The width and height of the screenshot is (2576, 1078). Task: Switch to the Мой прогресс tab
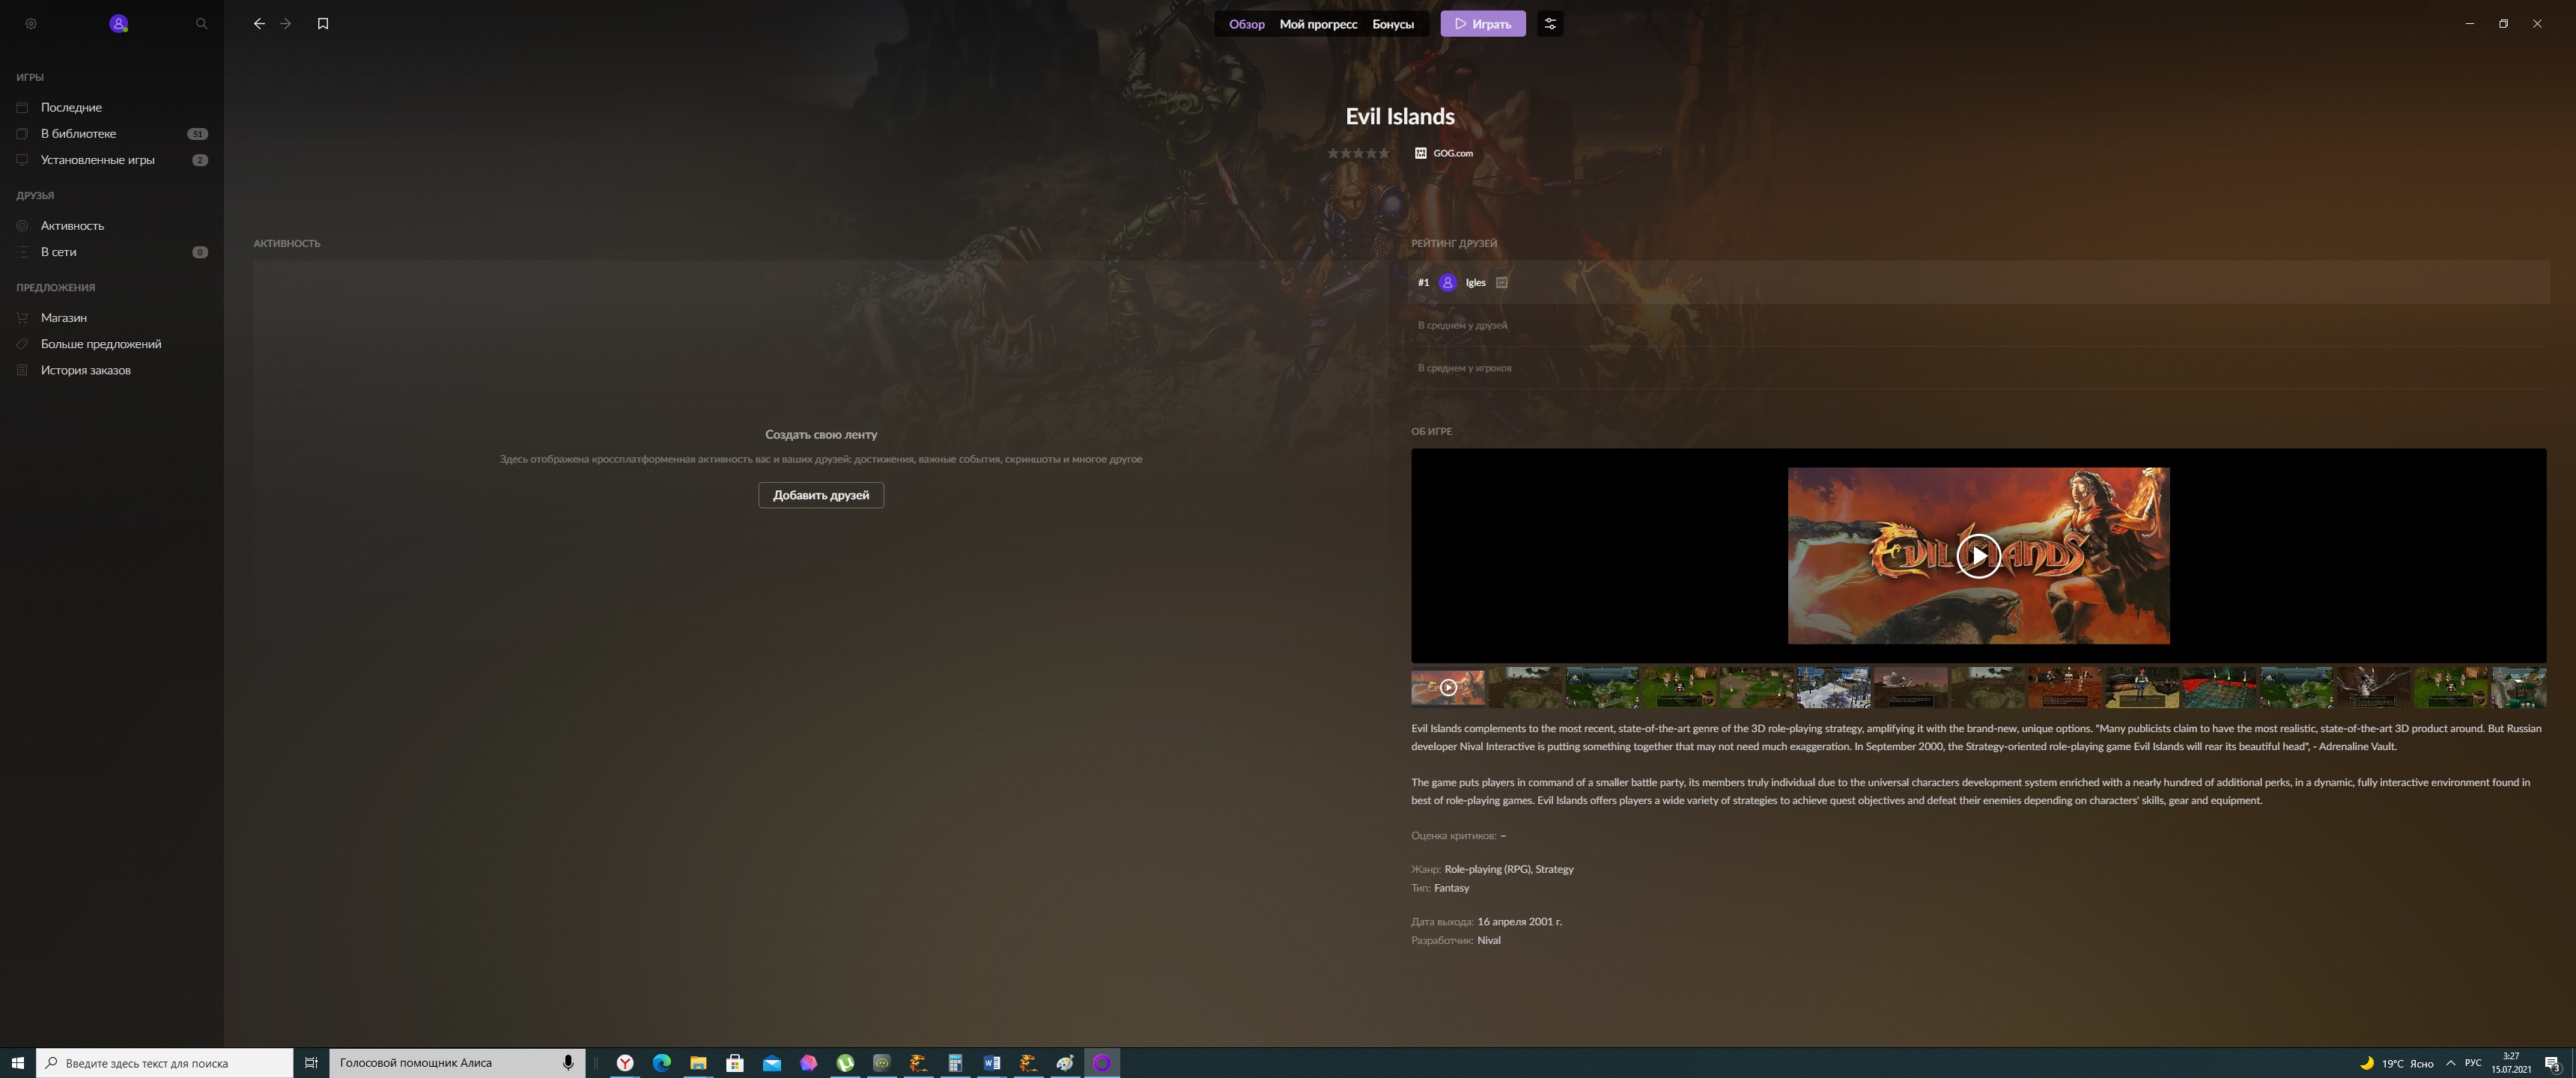click(x=1318, y=24)
